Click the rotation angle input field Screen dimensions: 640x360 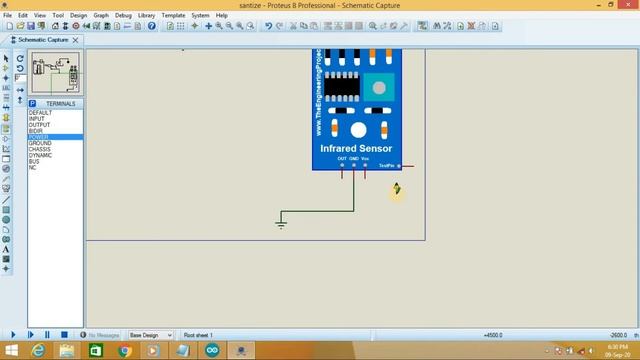[x=20, y=78]
